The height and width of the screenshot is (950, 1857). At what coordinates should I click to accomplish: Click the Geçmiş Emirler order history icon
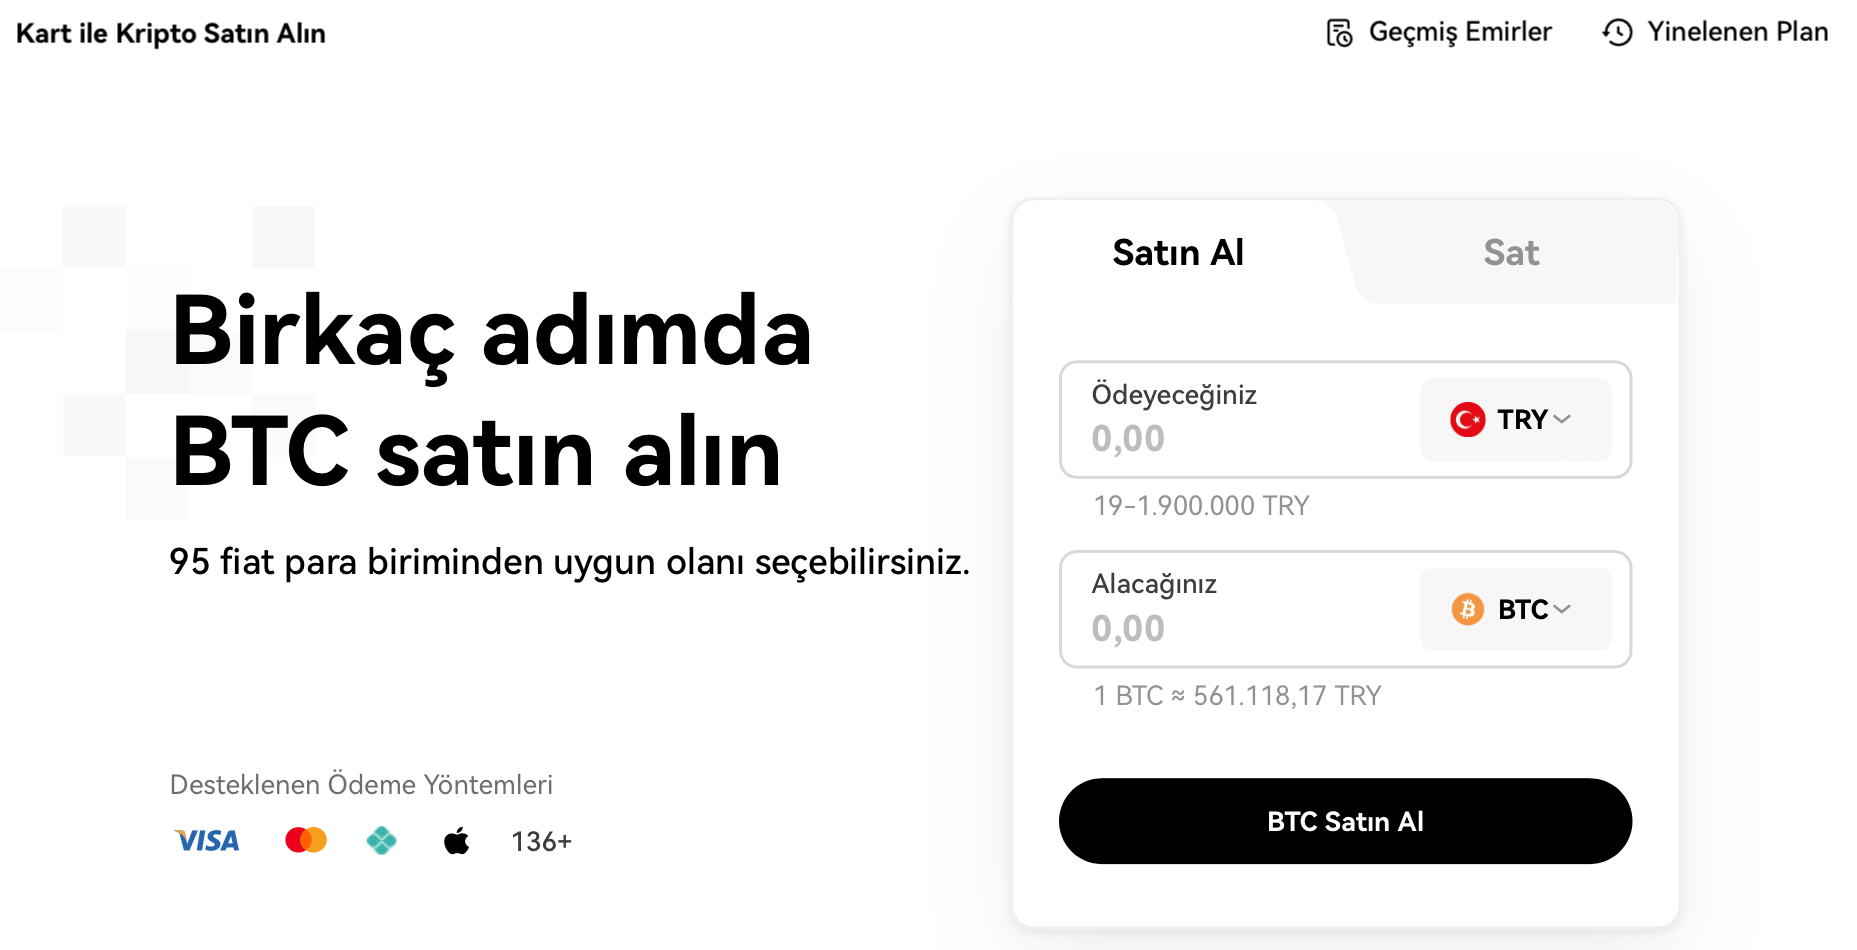pos(1339,33)
